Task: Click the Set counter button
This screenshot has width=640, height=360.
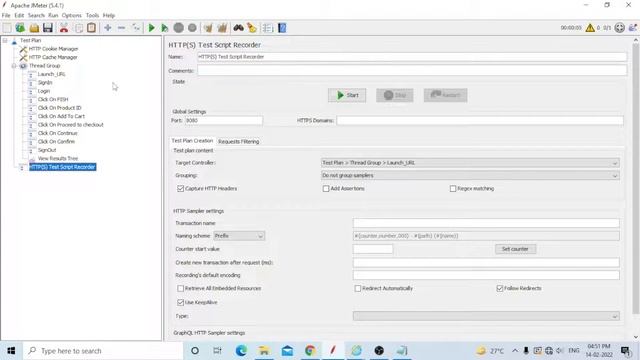Action: 515,249
